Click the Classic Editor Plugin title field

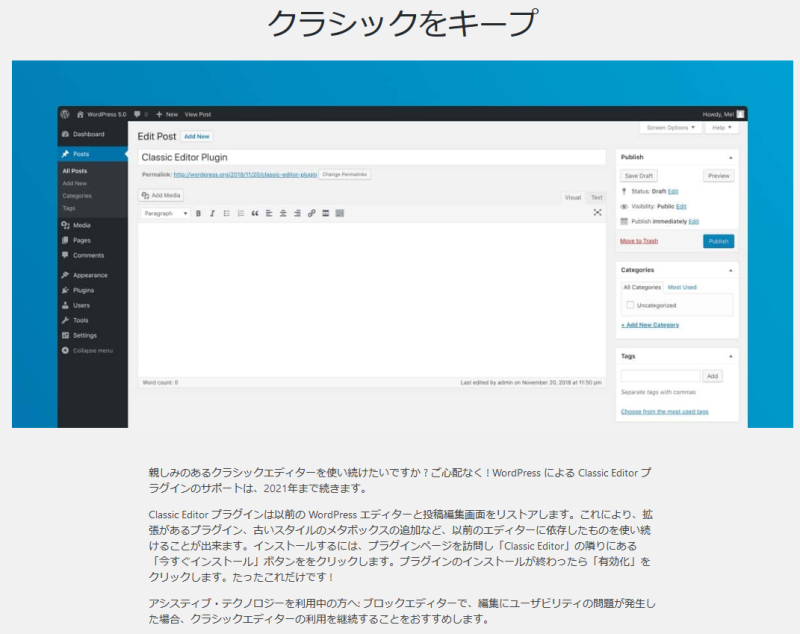(372, 157)
